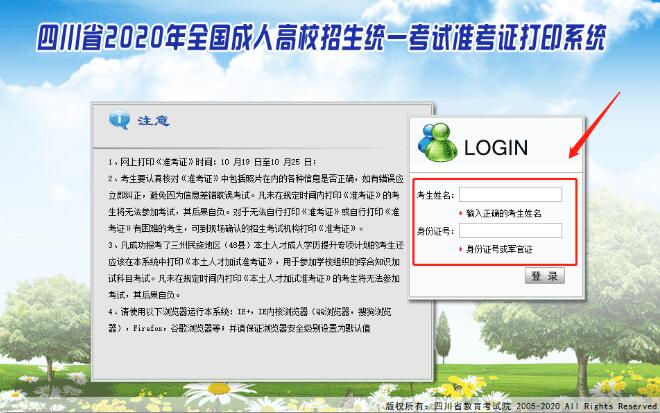Viewport: 660px width, 413px height.
Task: Click the line starting 2、考生要认真核对
Action: pyautogui.click(x=256, y=179)
